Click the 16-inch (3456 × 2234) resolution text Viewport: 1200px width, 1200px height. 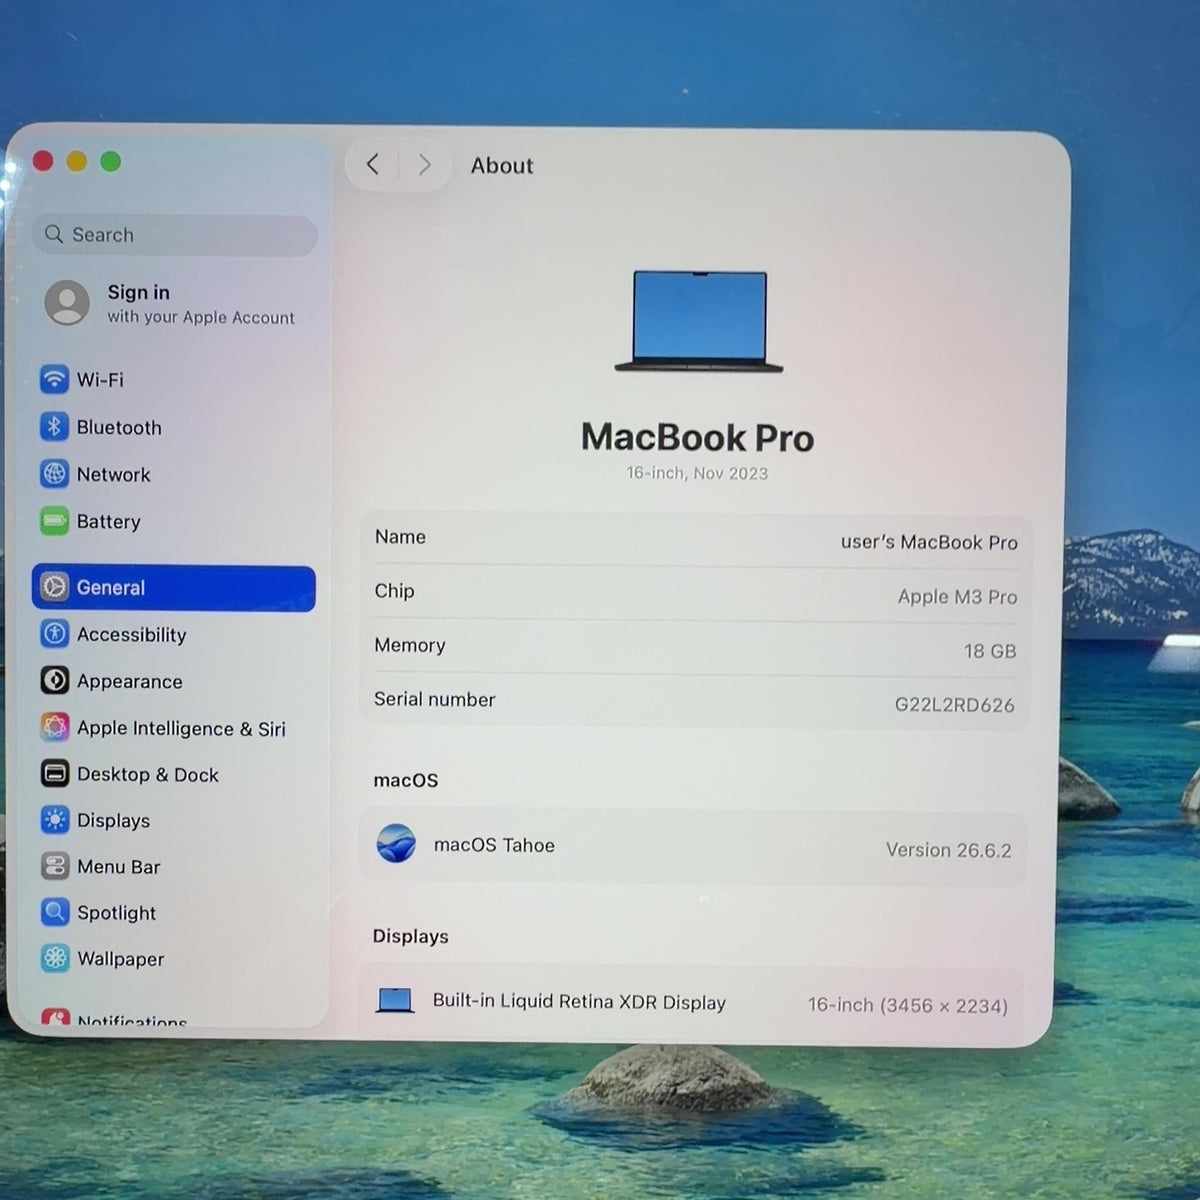coord(908,1005)
